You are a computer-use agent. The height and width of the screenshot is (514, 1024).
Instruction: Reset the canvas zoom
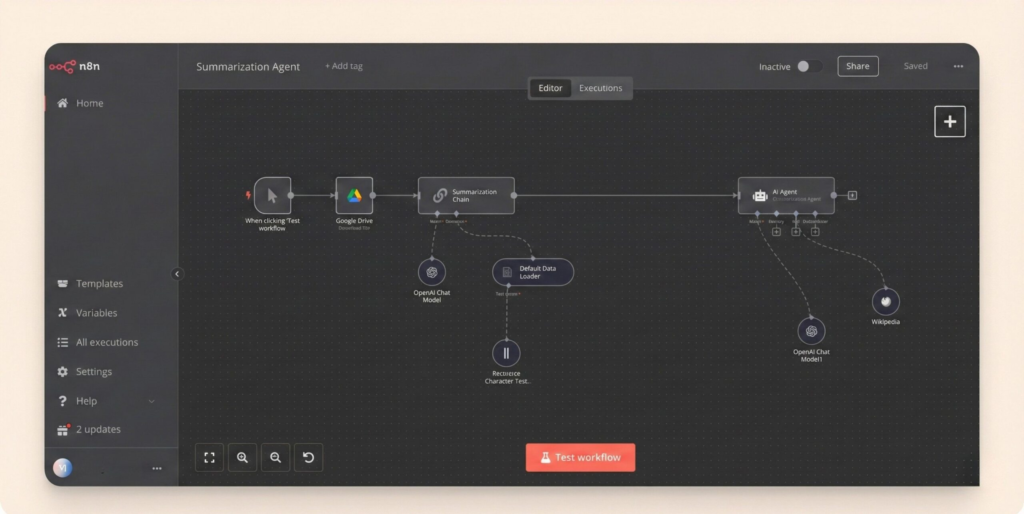(x=308, y=458)
